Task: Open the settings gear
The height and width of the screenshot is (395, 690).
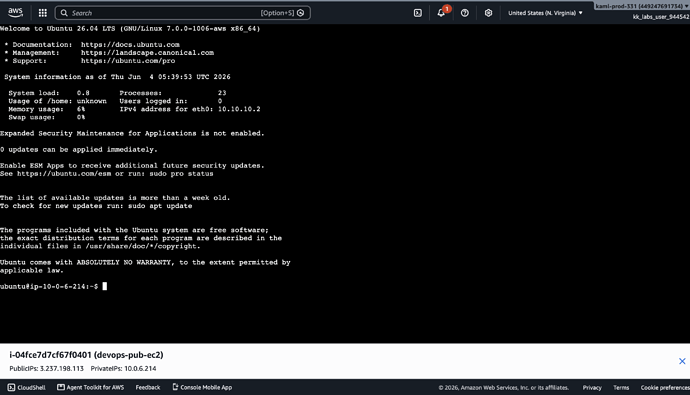Action: [x=488, y=13]
